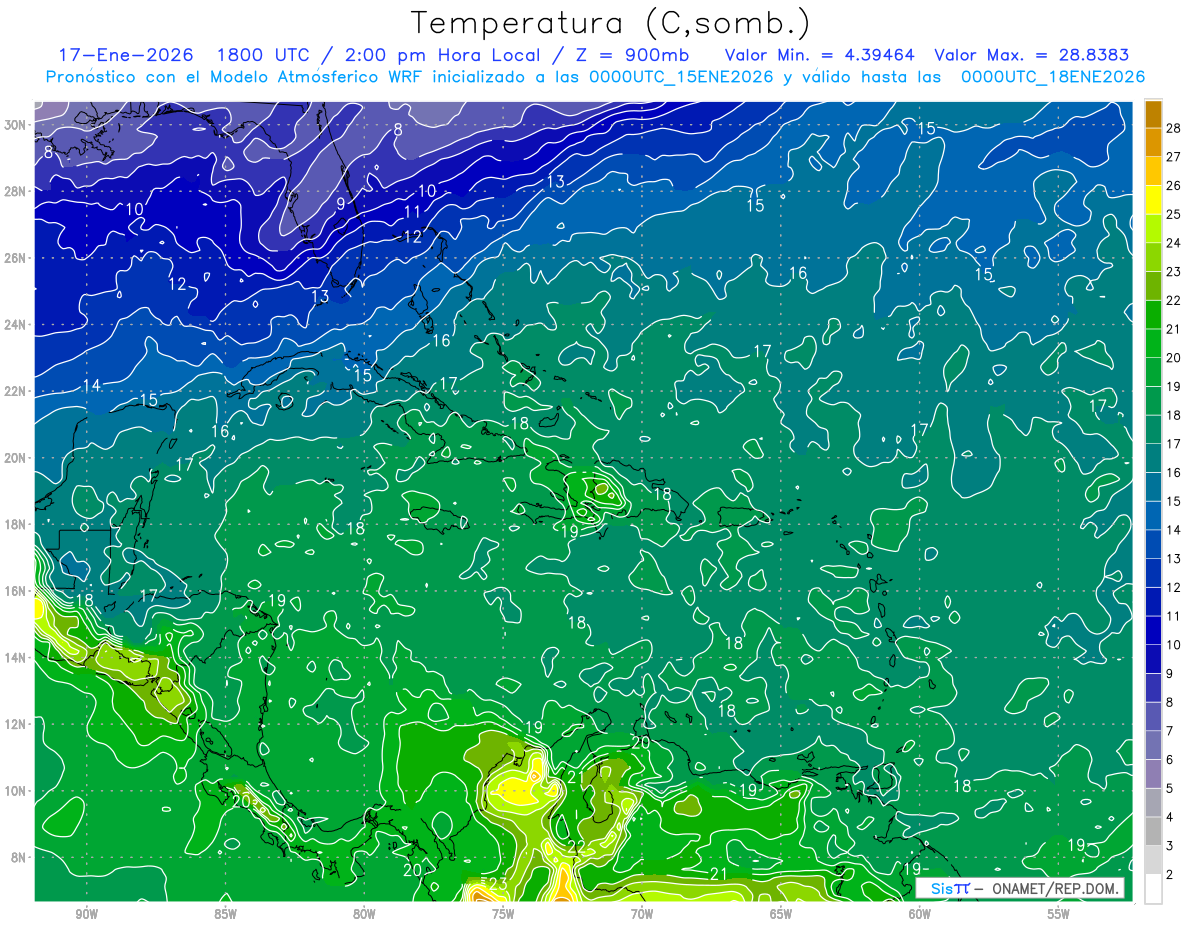Click the '30N' latitude axis label
Viewport: 1200px width, 927px height.
(x=17, y=124)
